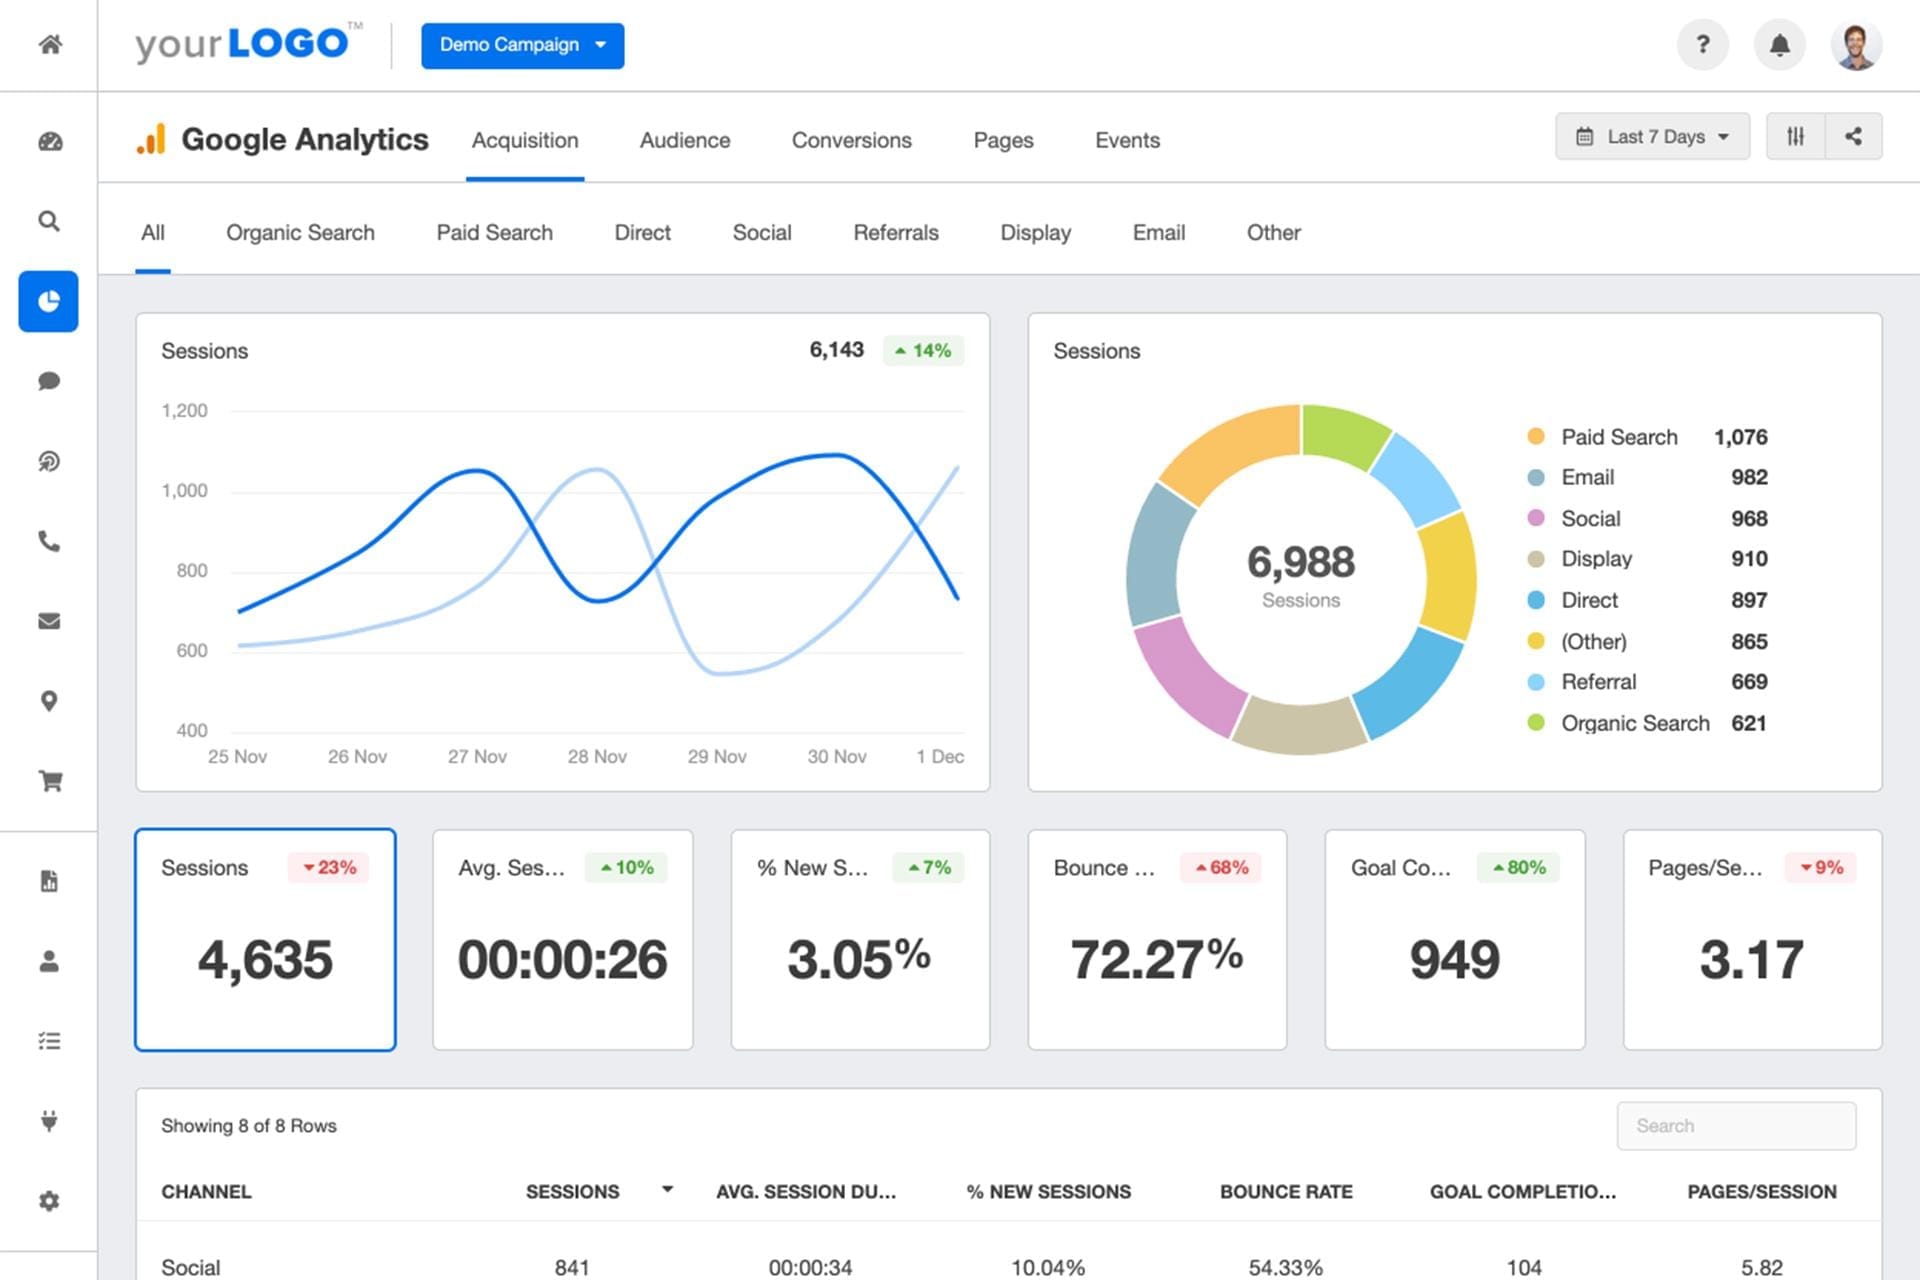Select the Email channel tab

[x=1158, y=233]
